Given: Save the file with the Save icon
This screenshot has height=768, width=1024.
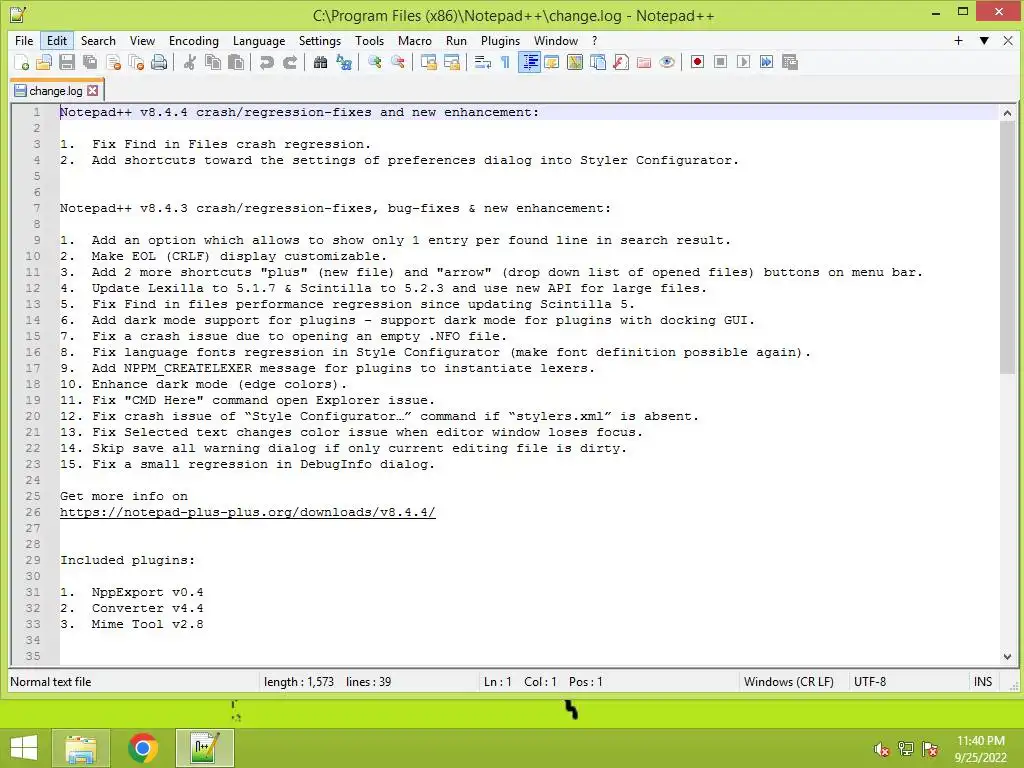Looking at the screenshot, I should pos(67,62).
